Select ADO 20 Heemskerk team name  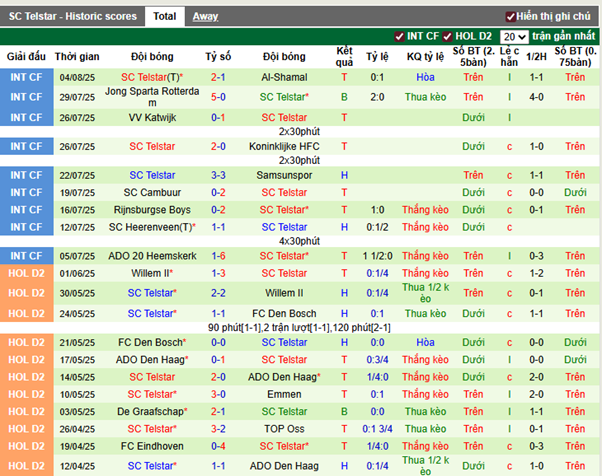tap(152, 256)
